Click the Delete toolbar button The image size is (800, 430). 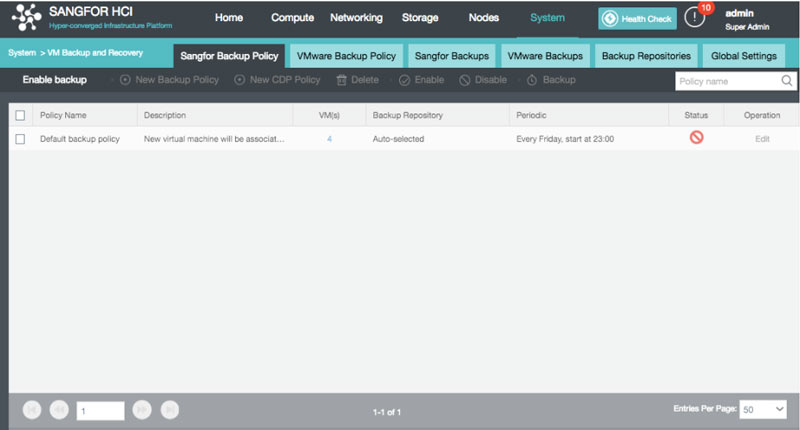pyautogui.click(x=358, y=80)
